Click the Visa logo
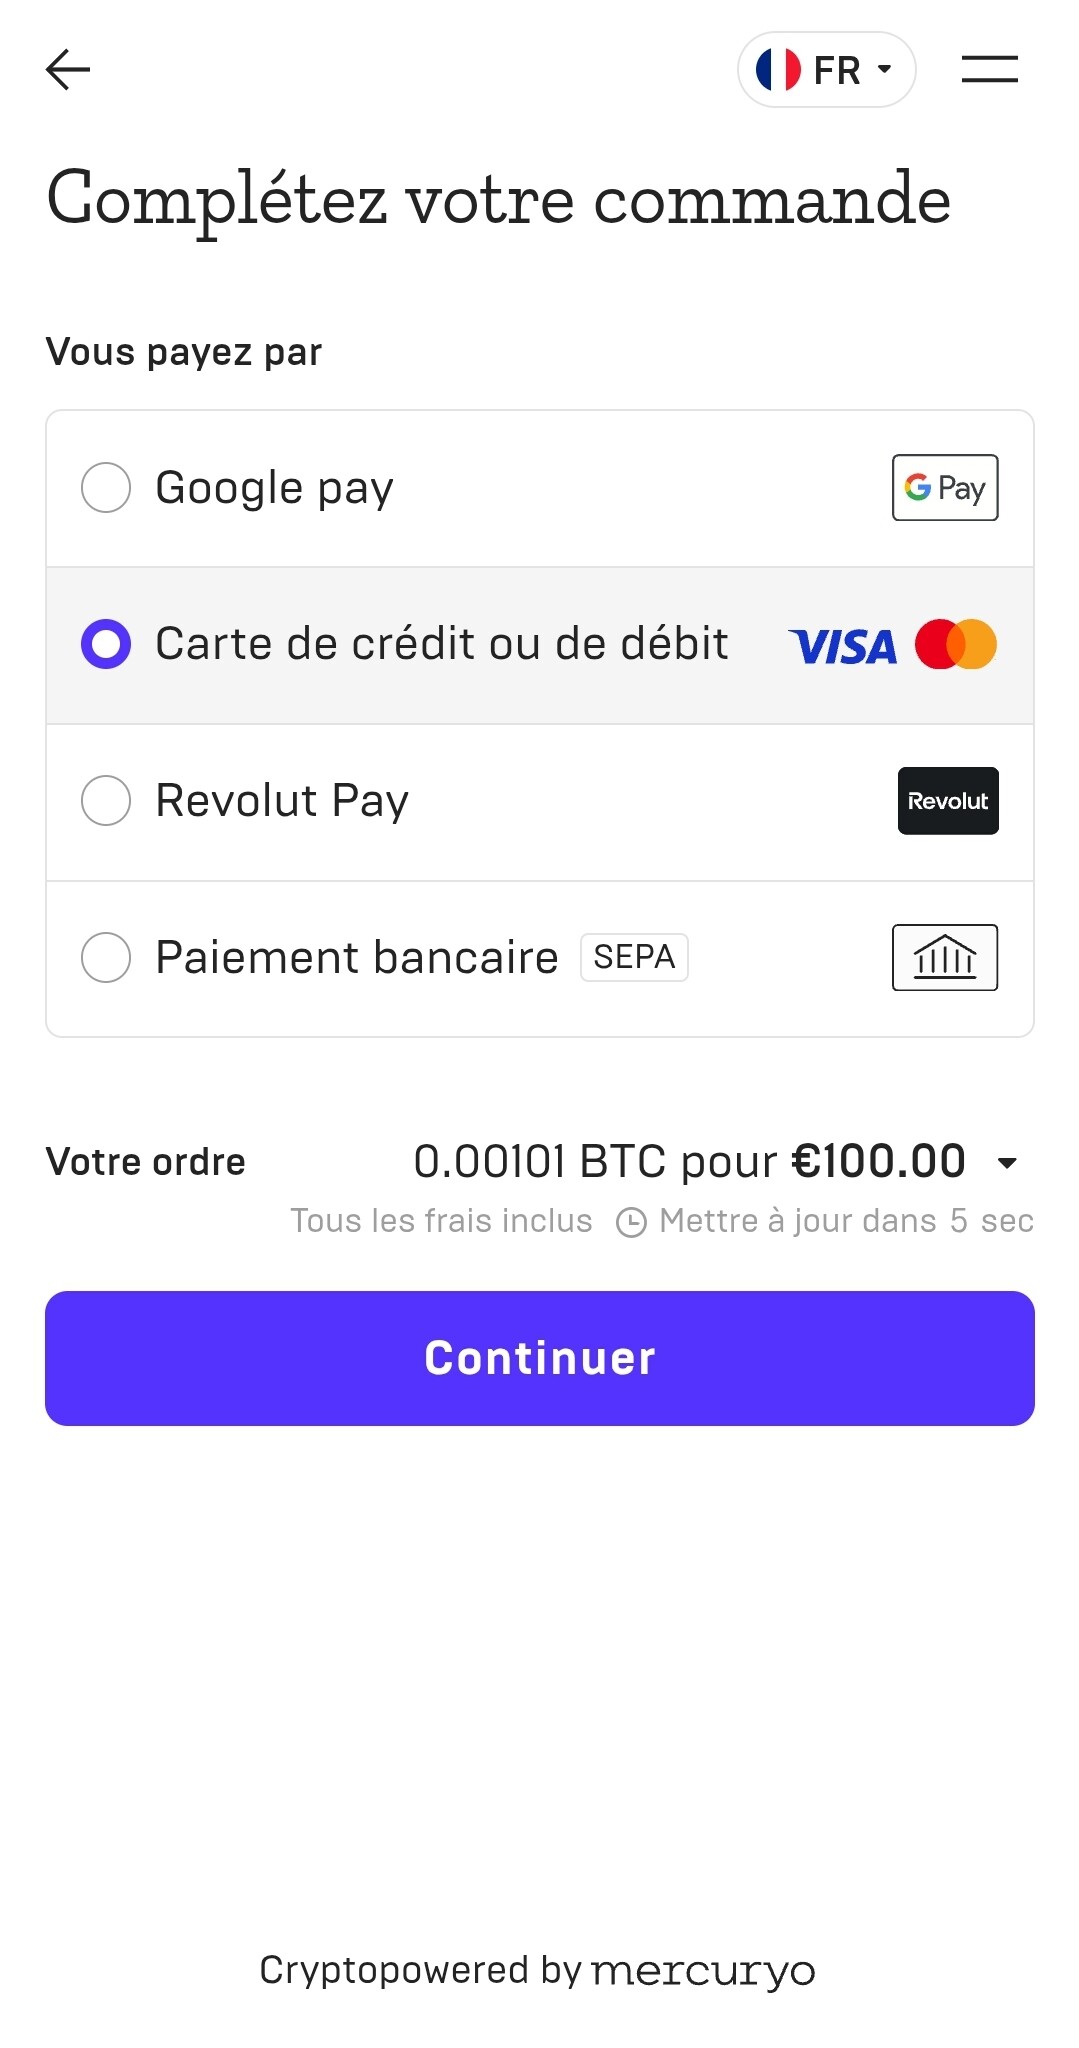 click(x=843, y=646)
